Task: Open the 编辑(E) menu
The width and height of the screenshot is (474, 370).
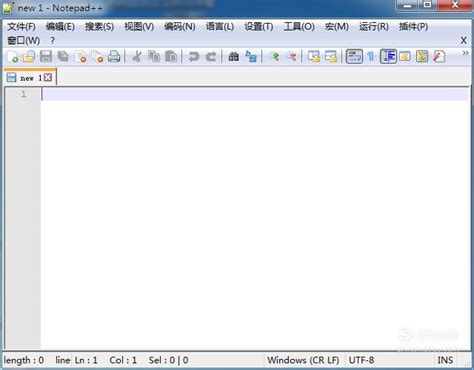Action: [x=60, y=26]
